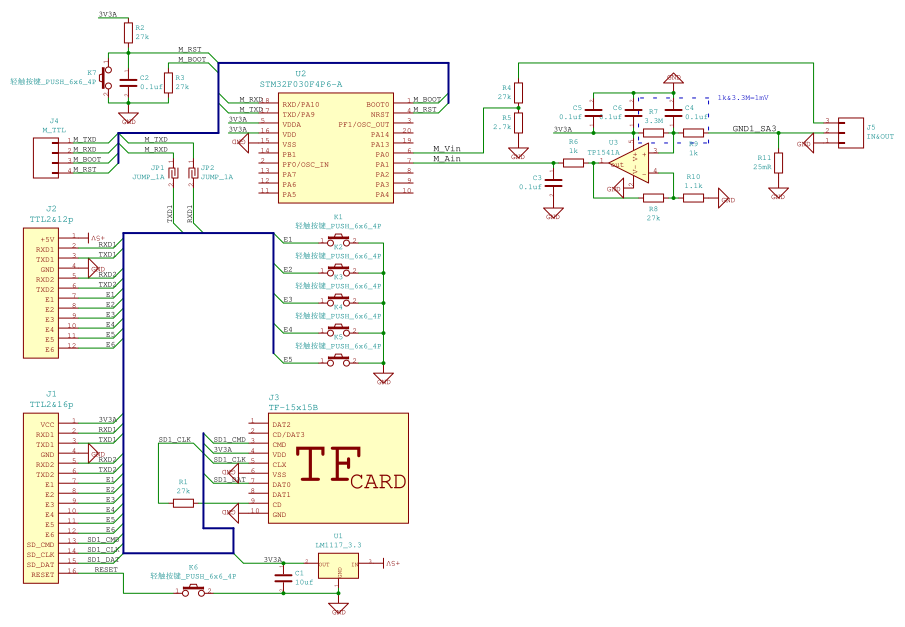This screenshot has height=627, width=905.
Task: Select resistor R1 27k near the TF card
Action: tap(183, 503)
